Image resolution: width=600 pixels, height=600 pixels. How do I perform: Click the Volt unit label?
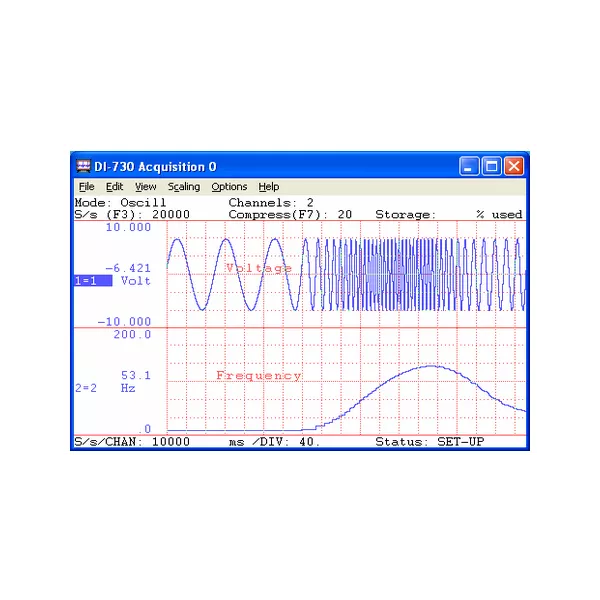pyautogui.click(x=136, y=281)
